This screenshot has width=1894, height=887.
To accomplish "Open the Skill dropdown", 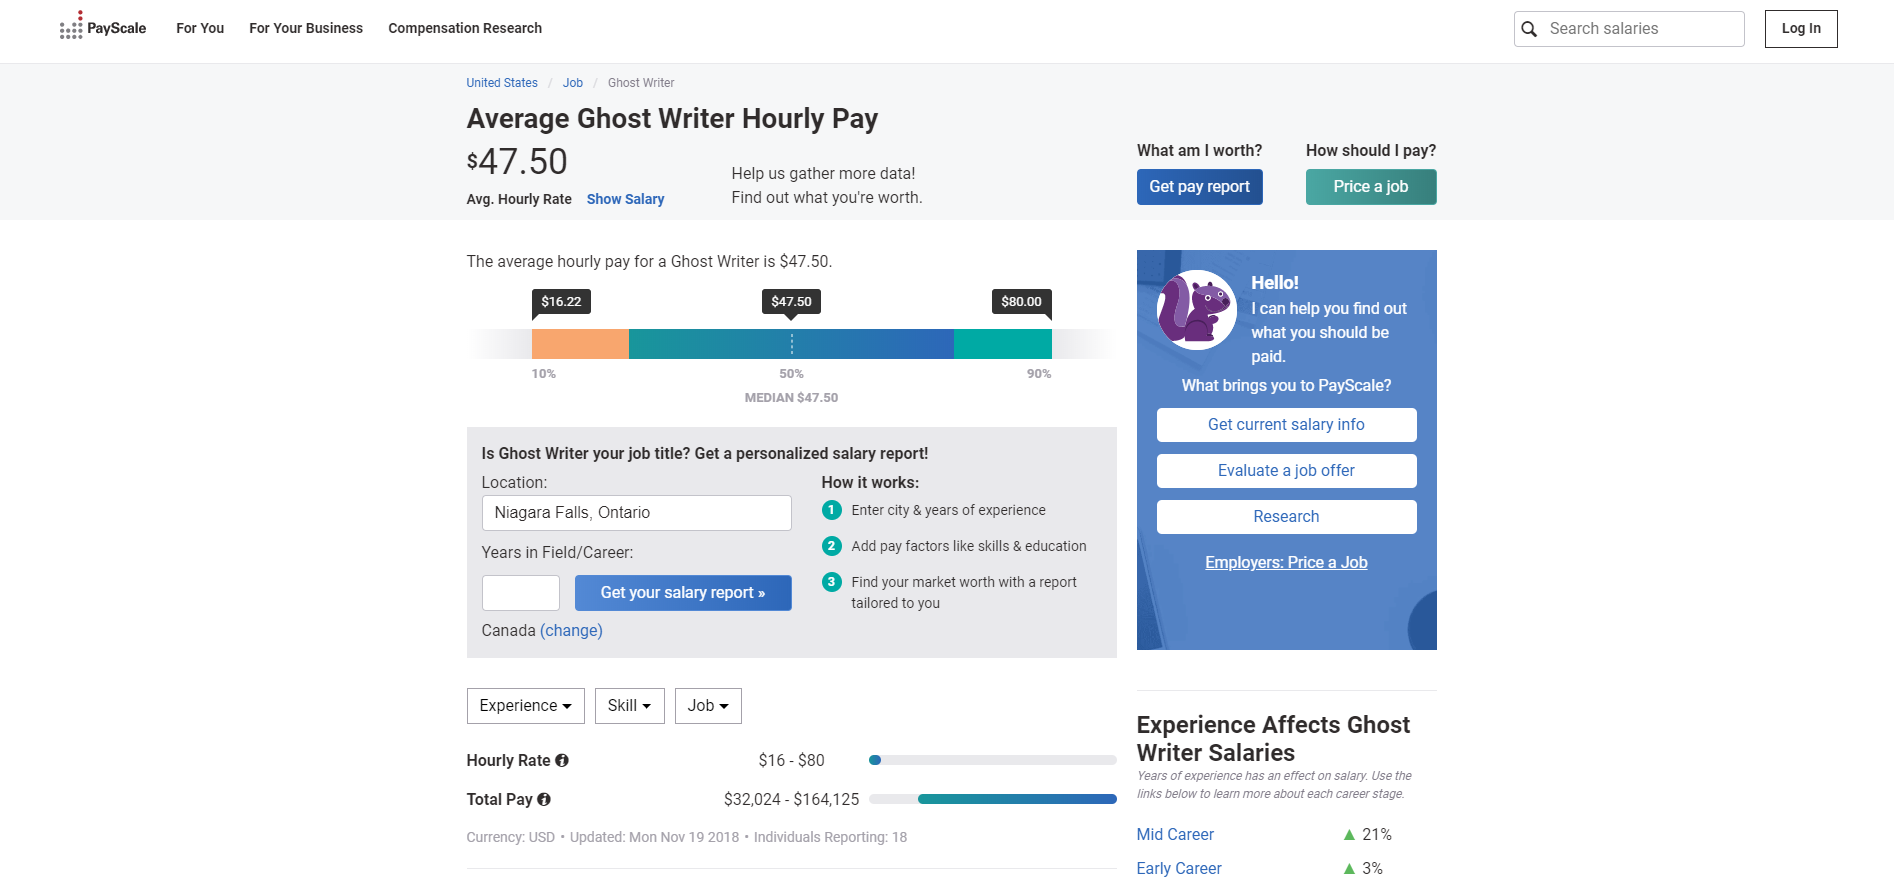I will [629, 706].
